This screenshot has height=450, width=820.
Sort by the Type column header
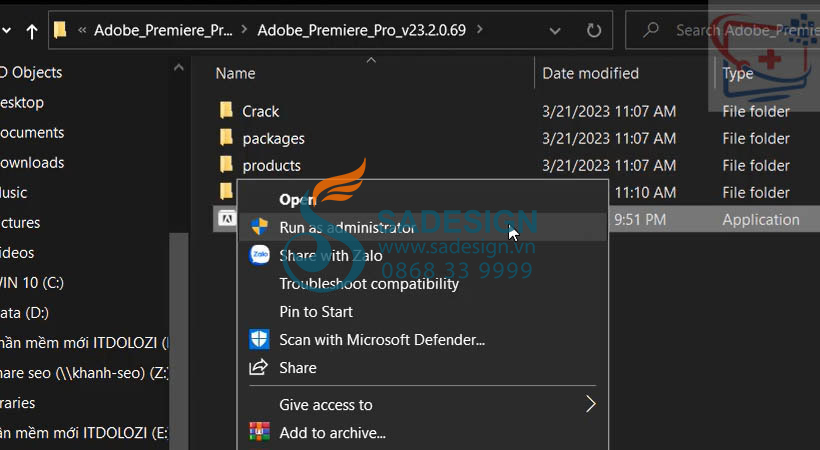click(x=737, y=73)
